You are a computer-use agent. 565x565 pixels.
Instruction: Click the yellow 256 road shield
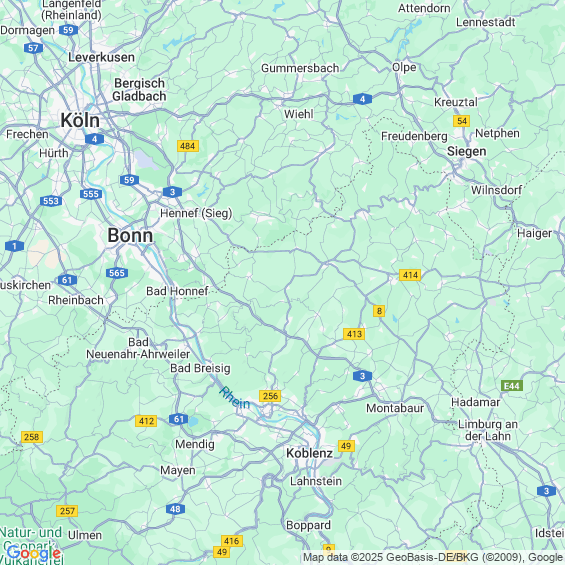[270, 396]
